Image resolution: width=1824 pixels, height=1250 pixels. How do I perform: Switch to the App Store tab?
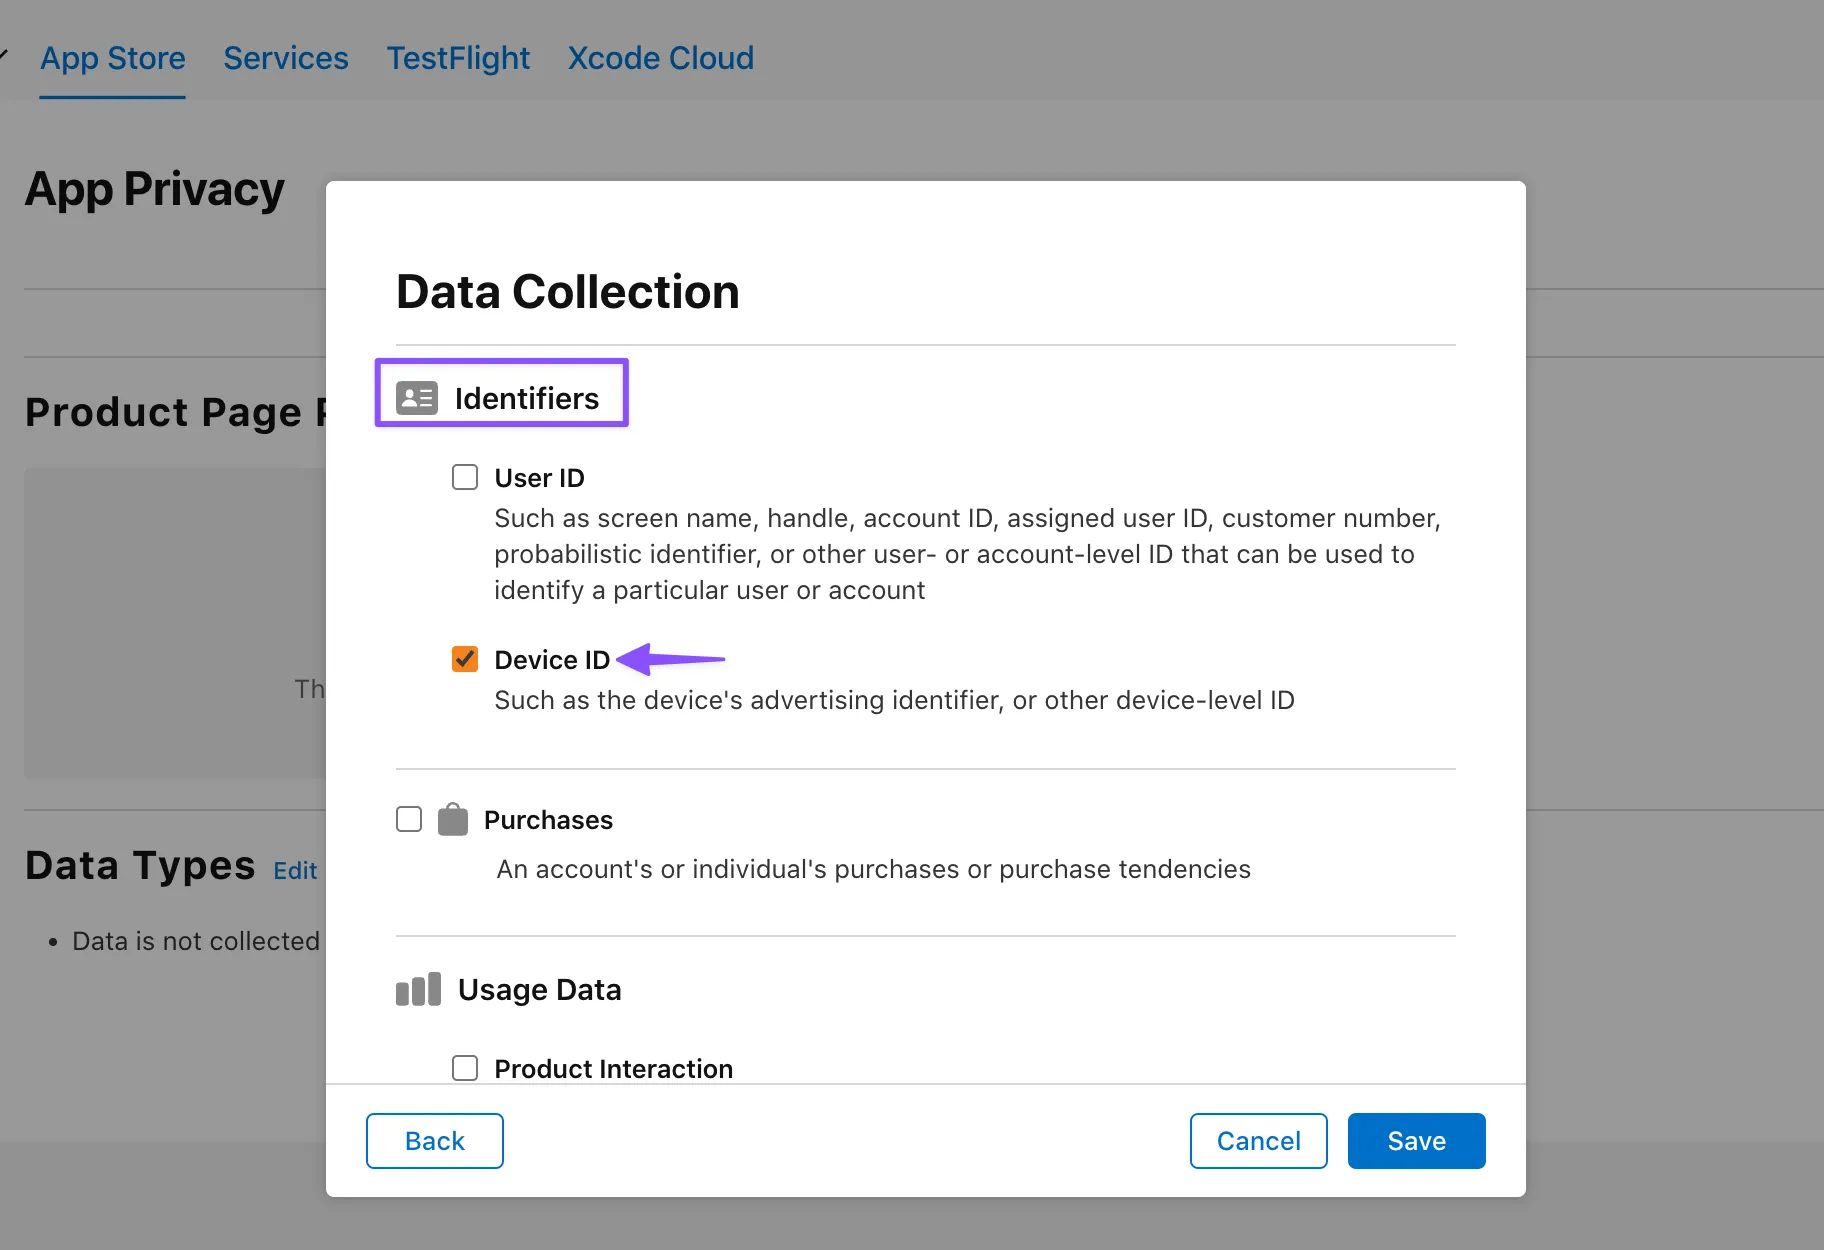coord(113,58)
